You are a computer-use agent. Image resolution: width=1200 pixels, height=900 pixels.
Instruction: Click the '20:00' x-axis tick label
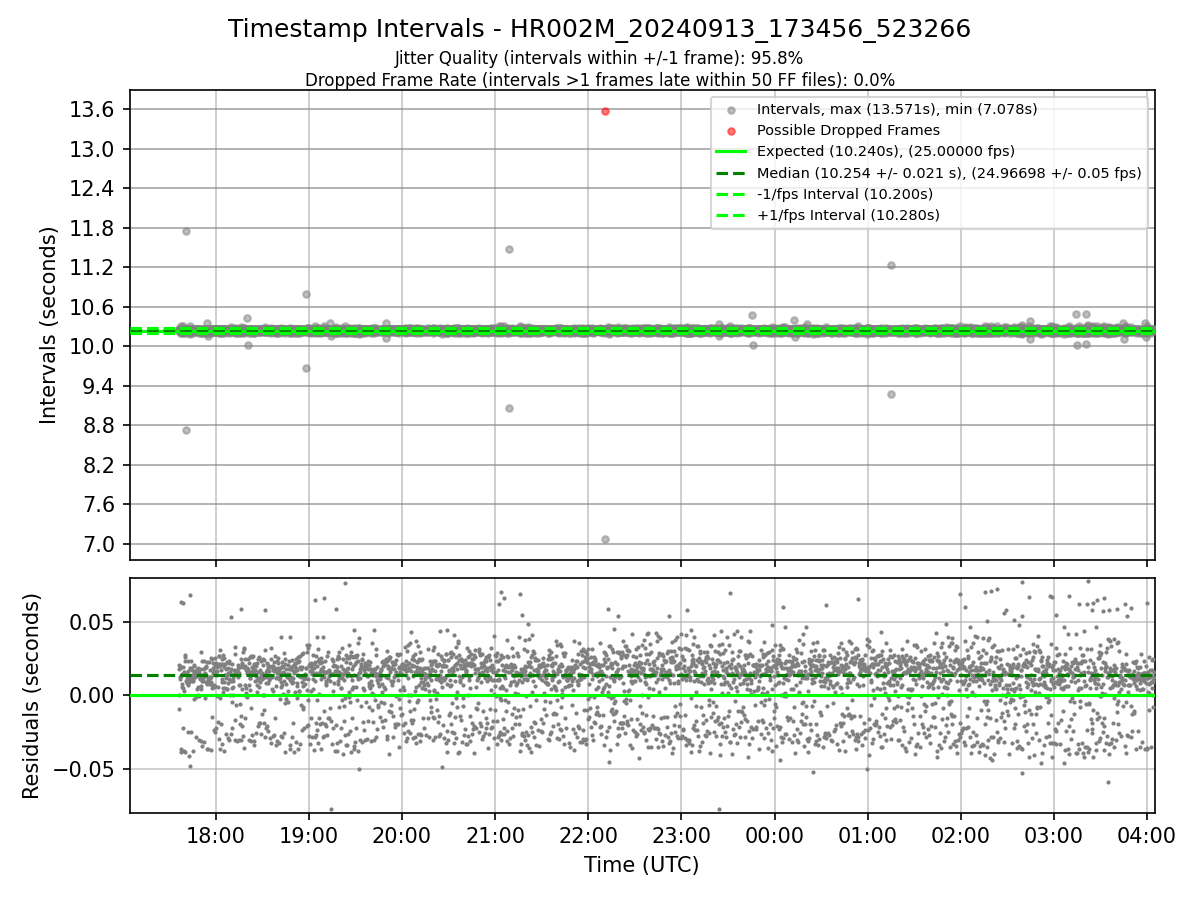(x=401, y=835)
